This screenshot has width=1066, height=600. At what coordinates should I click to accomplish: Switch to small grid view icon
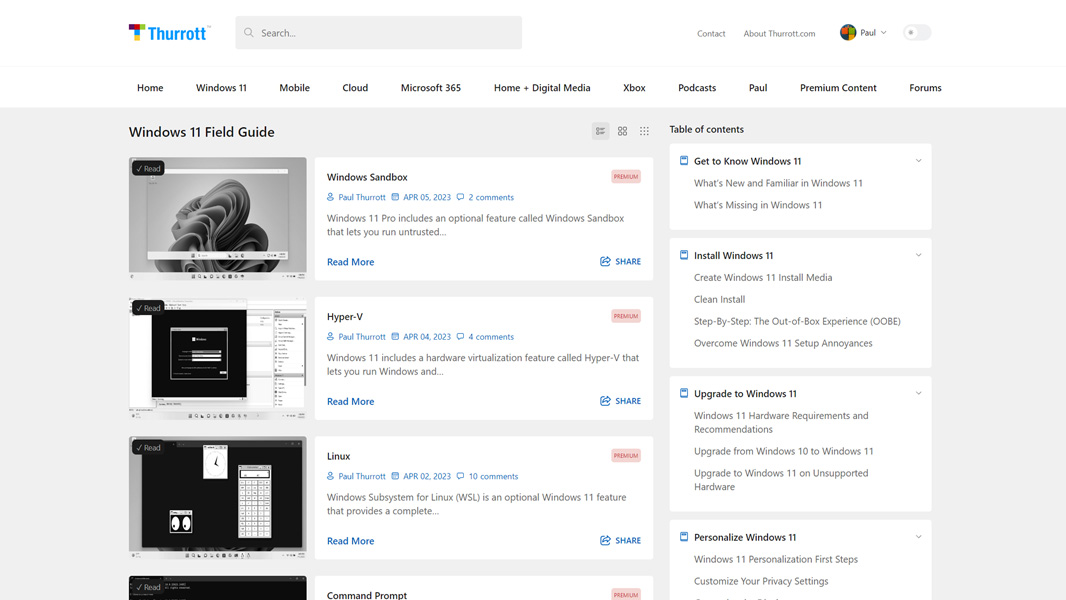tap(644, 131)
